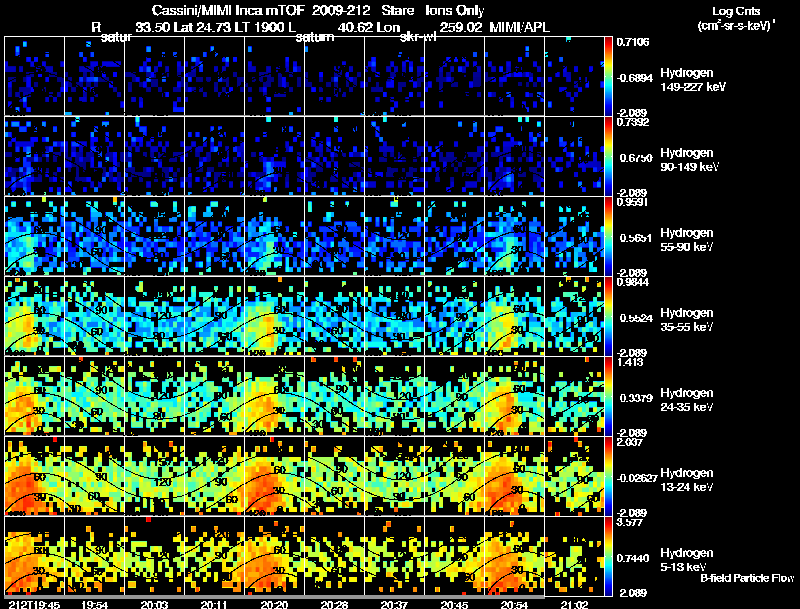
Task: Open the Hydrogen 35-55 keV panel at 20:37
Action: coord(394,316)
